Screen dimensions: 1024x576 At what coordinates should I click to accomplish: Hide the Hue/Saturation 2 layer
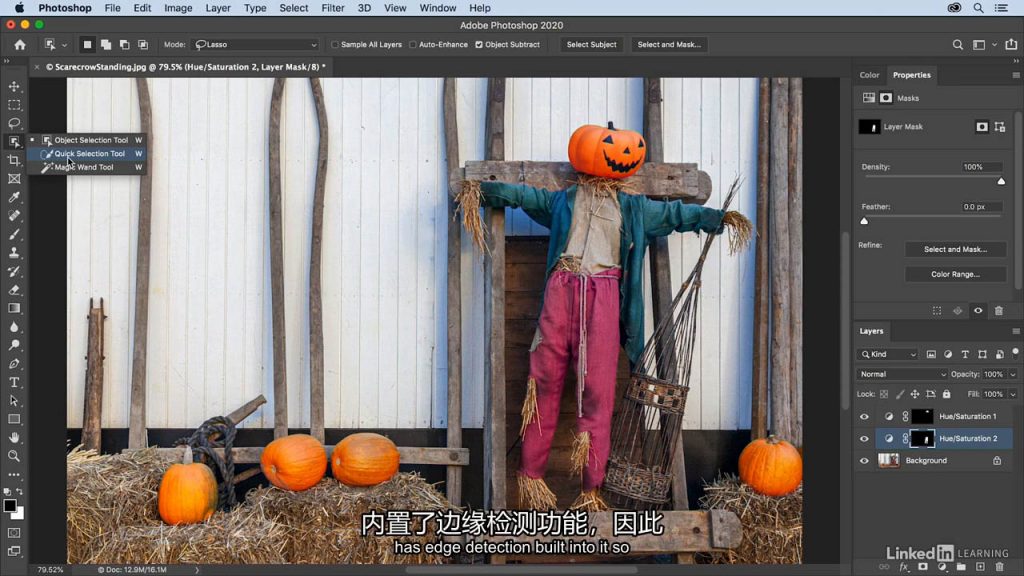pyautogui.click(x=864, y=438)
